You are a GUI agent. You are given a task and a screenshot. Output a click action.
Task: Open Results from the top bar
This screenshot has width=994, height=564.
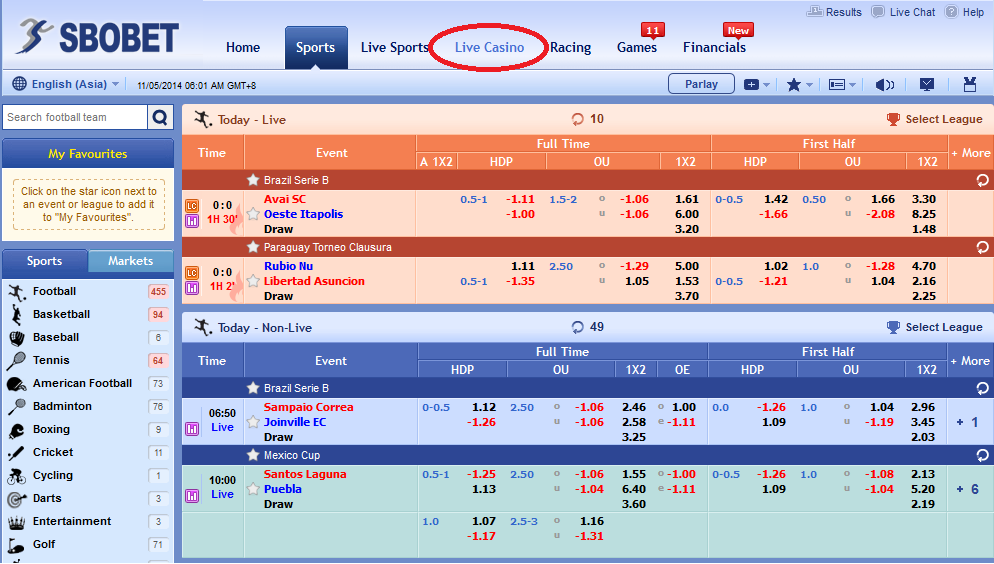834,12
